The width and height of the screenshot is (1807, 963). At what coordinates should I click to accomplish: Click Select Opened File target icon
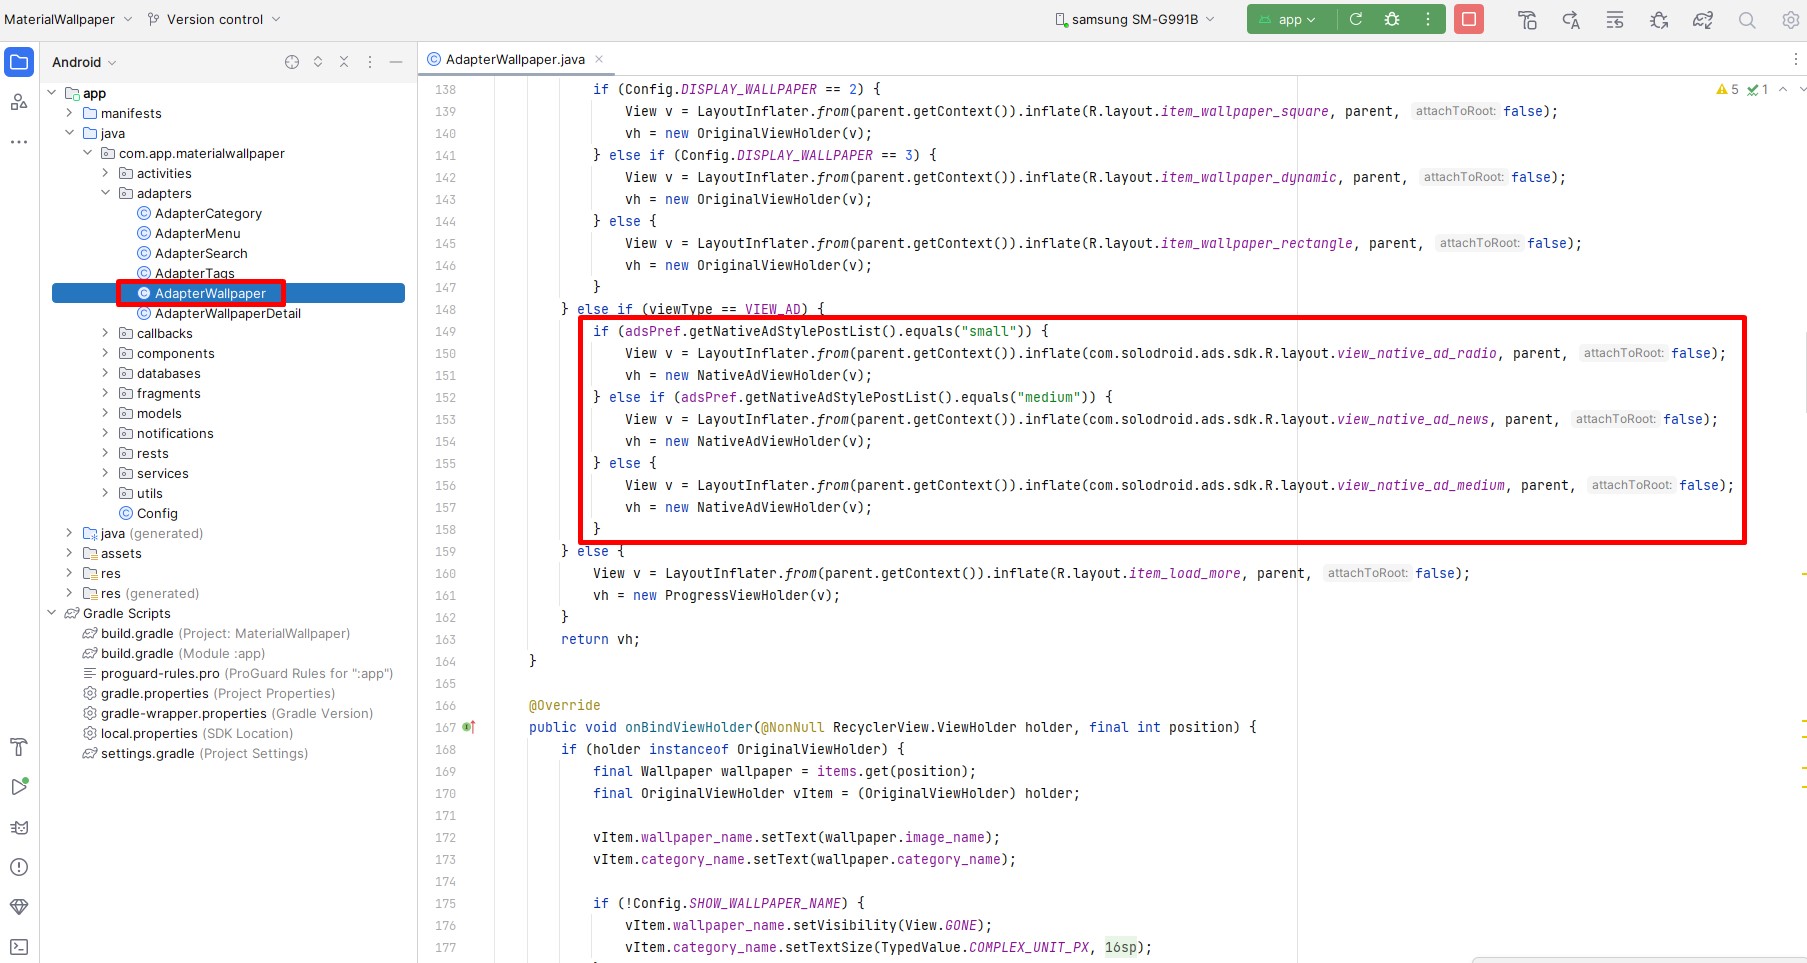(x=292, y=62)
